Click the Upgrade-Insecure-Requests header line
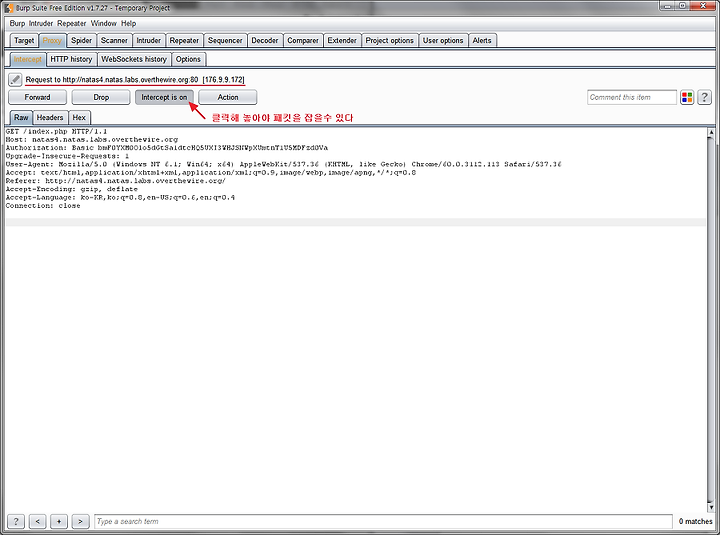 68,156
